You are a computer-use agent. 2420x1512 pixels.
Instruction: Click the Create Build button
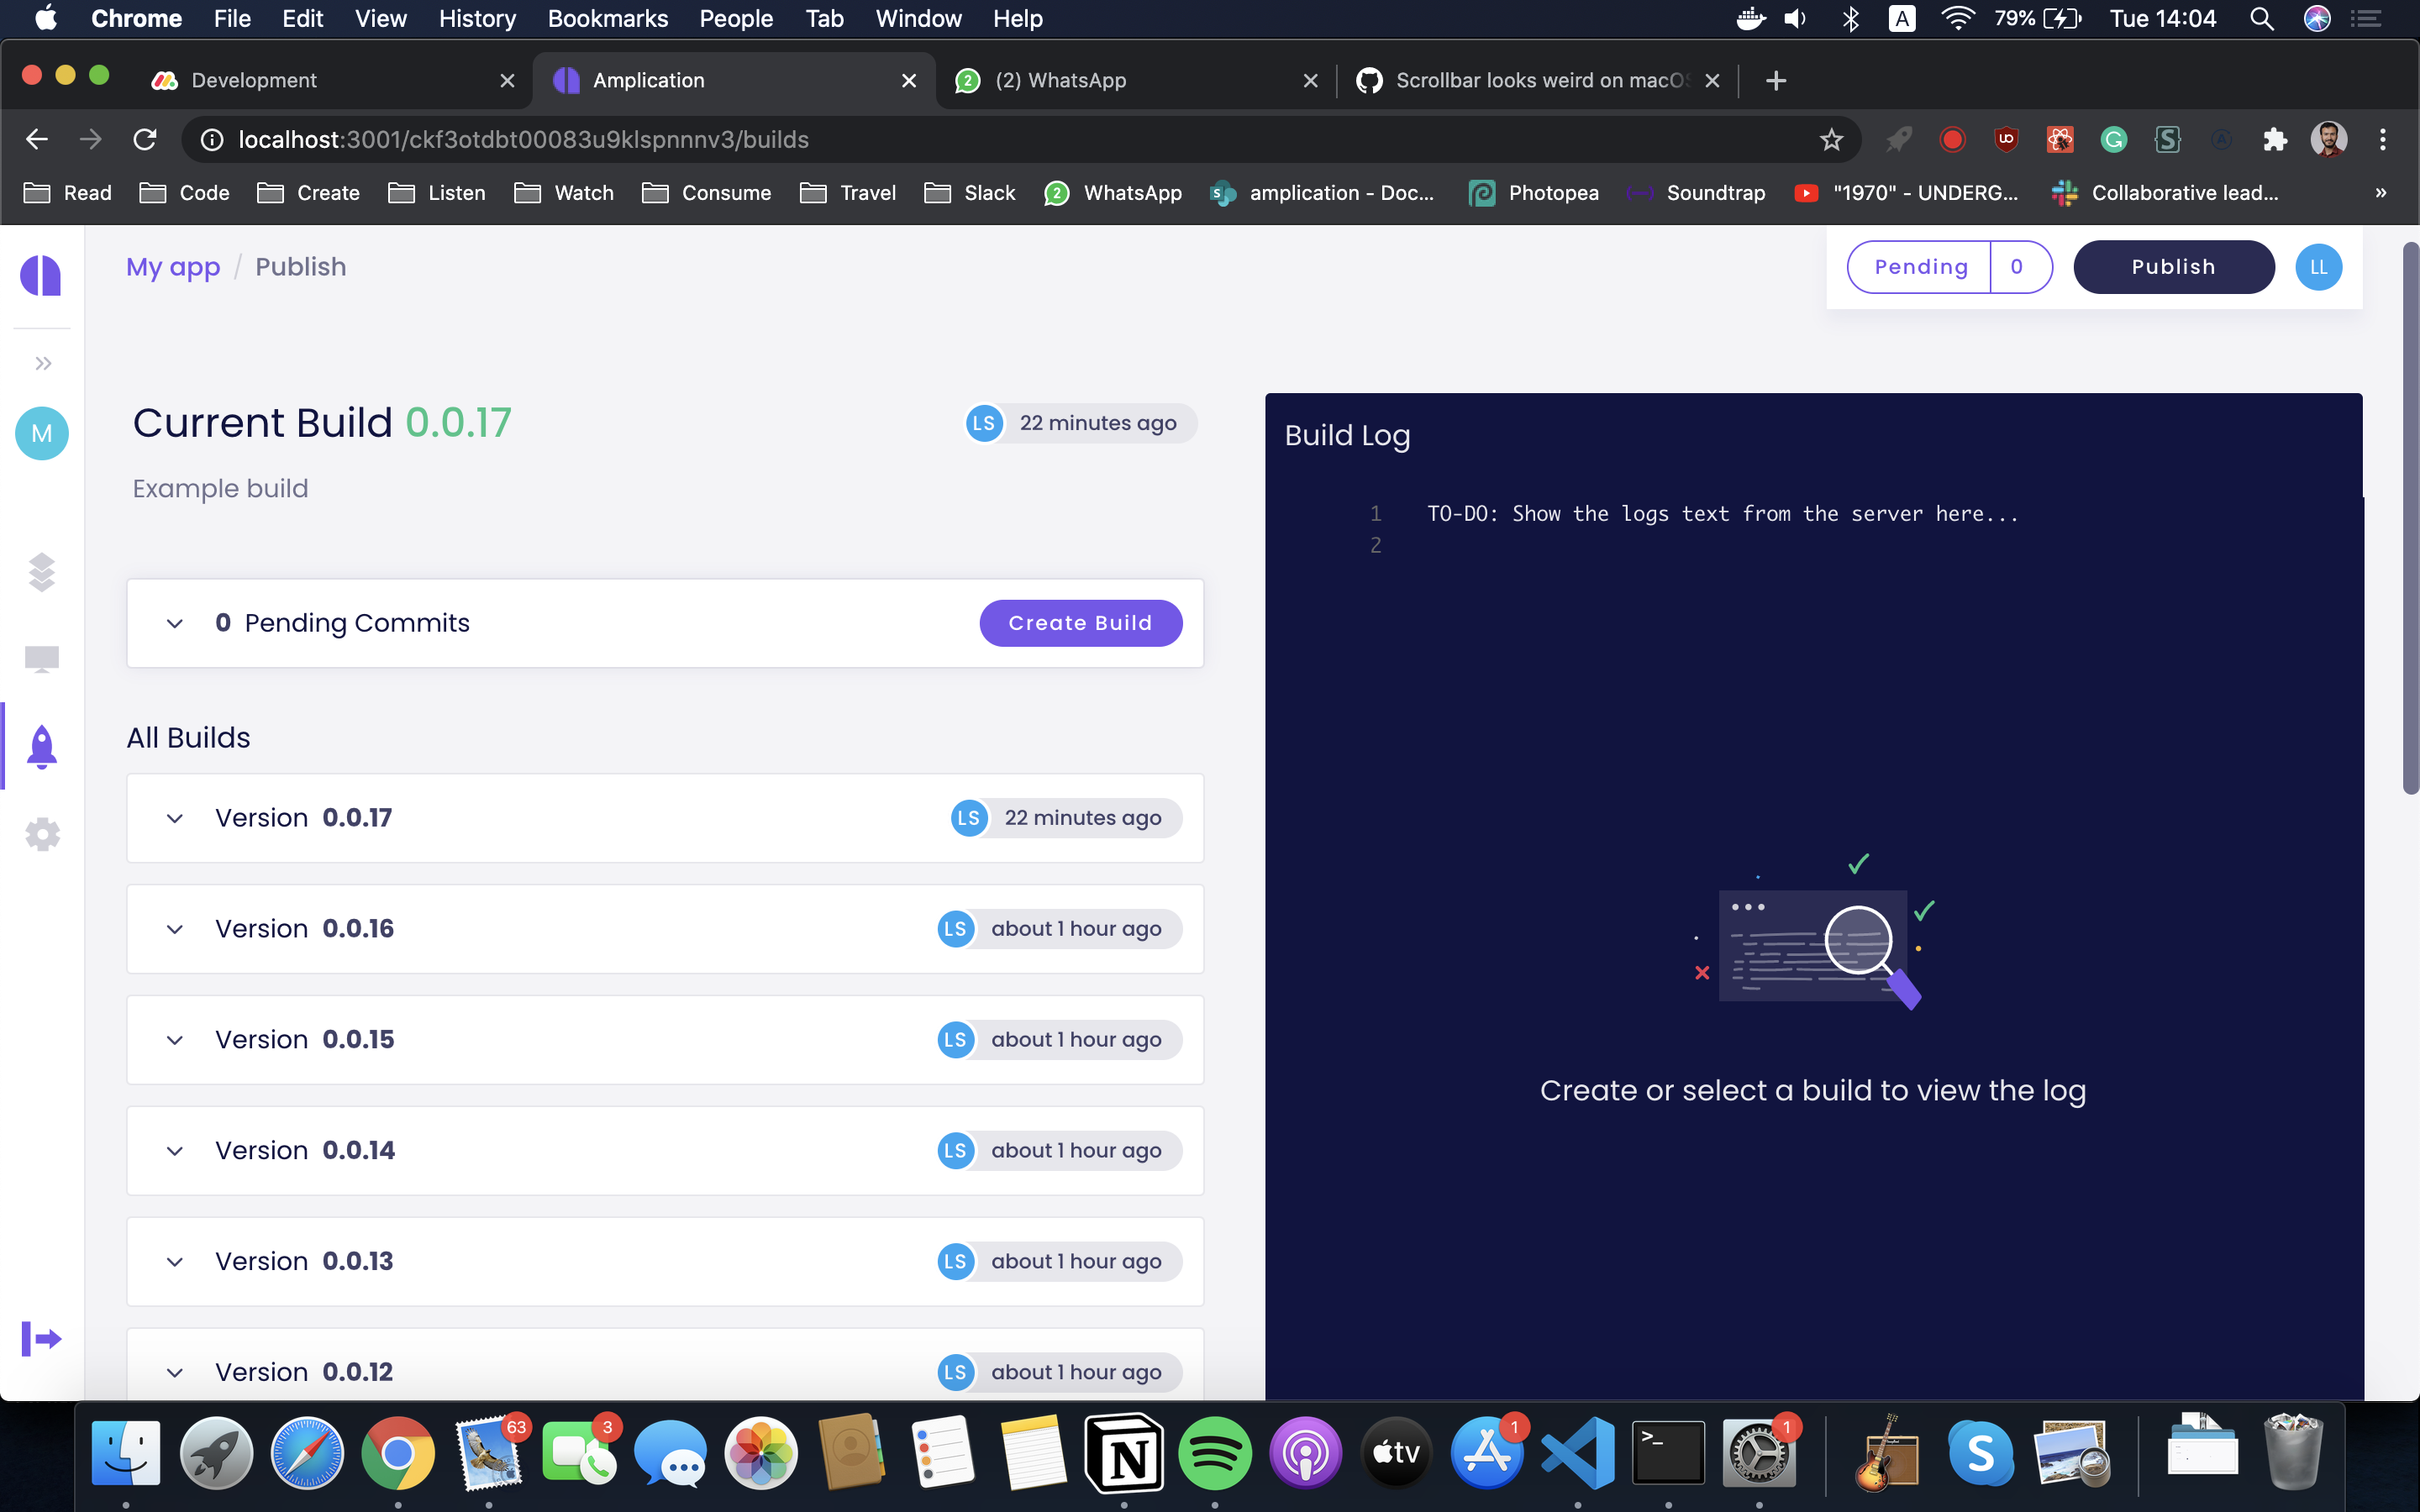(1080, 623)
